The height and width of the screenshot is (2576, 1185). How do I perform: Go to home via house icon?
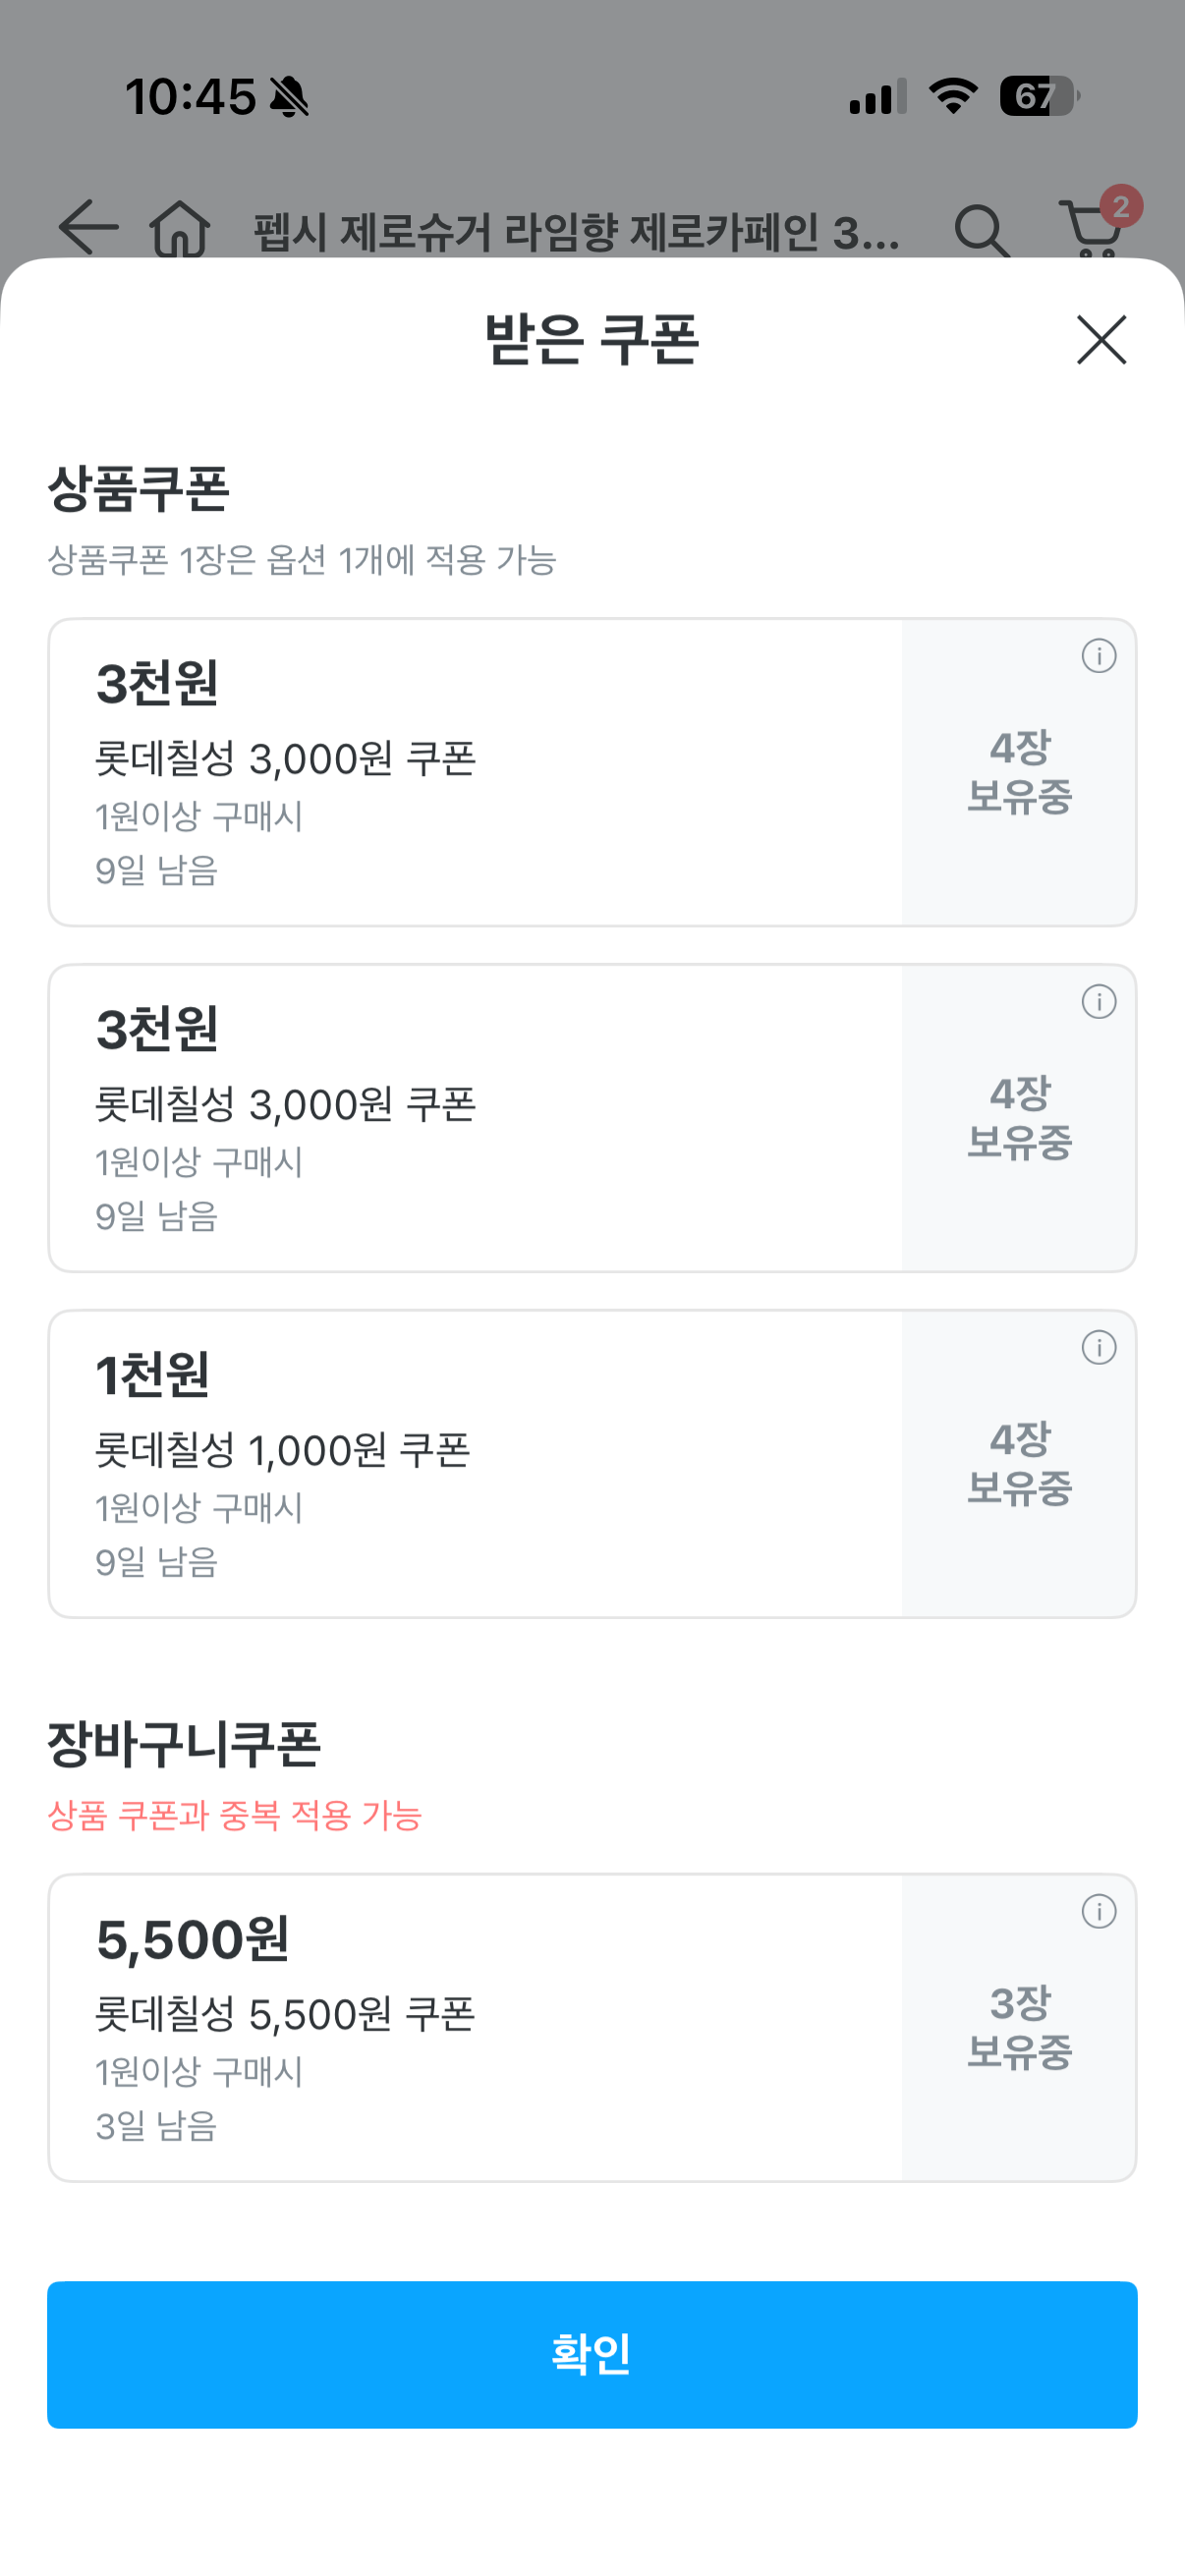[180, 228]
